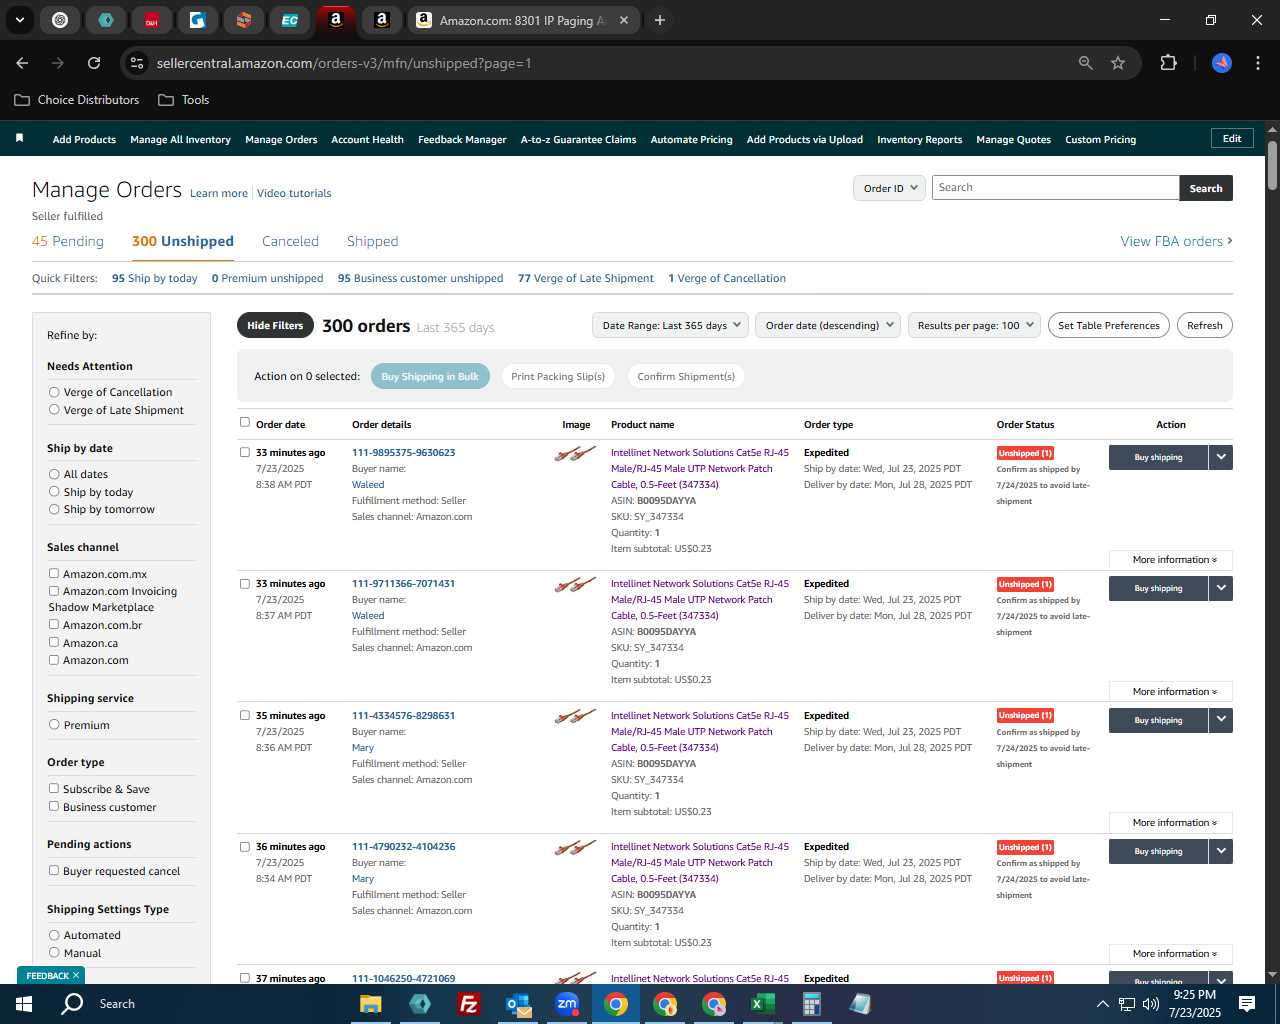The height and width of the screenshot is (1024, 1280).
Task: Open the site information icon in address bar
Action: 137,63
